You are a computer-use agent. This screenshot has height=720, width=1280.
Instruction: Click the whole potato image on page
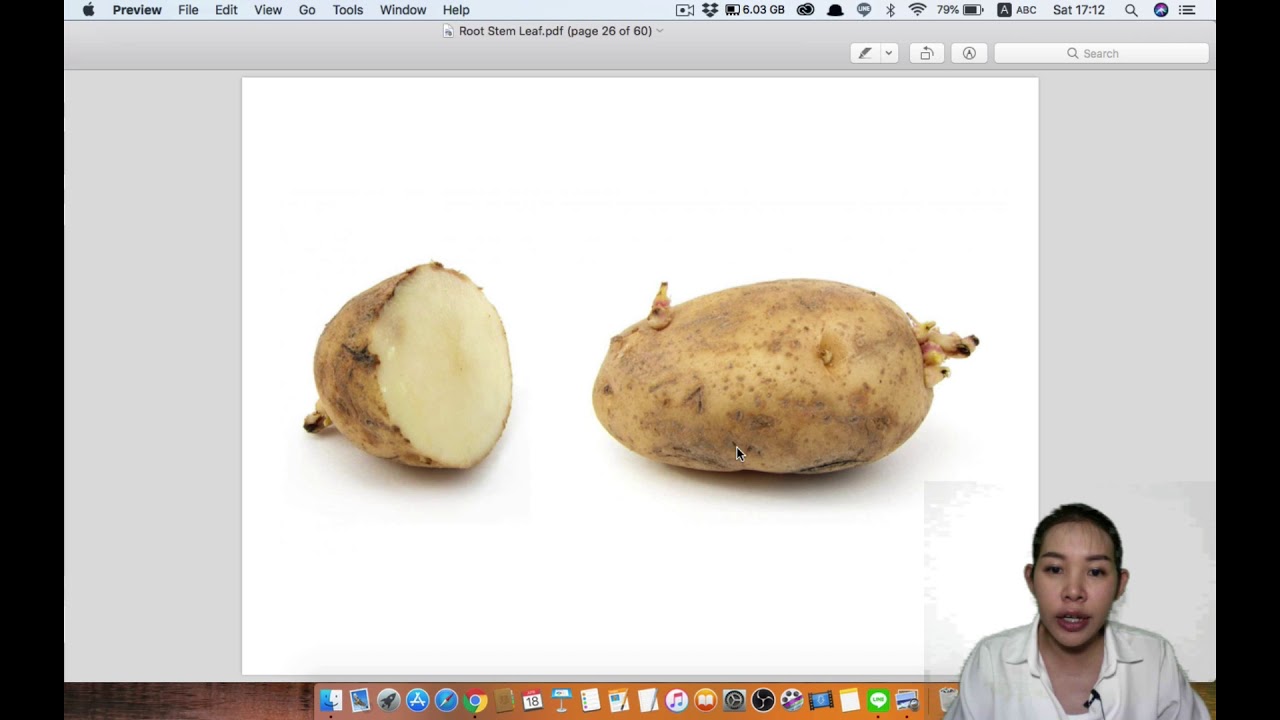(785, 377)
